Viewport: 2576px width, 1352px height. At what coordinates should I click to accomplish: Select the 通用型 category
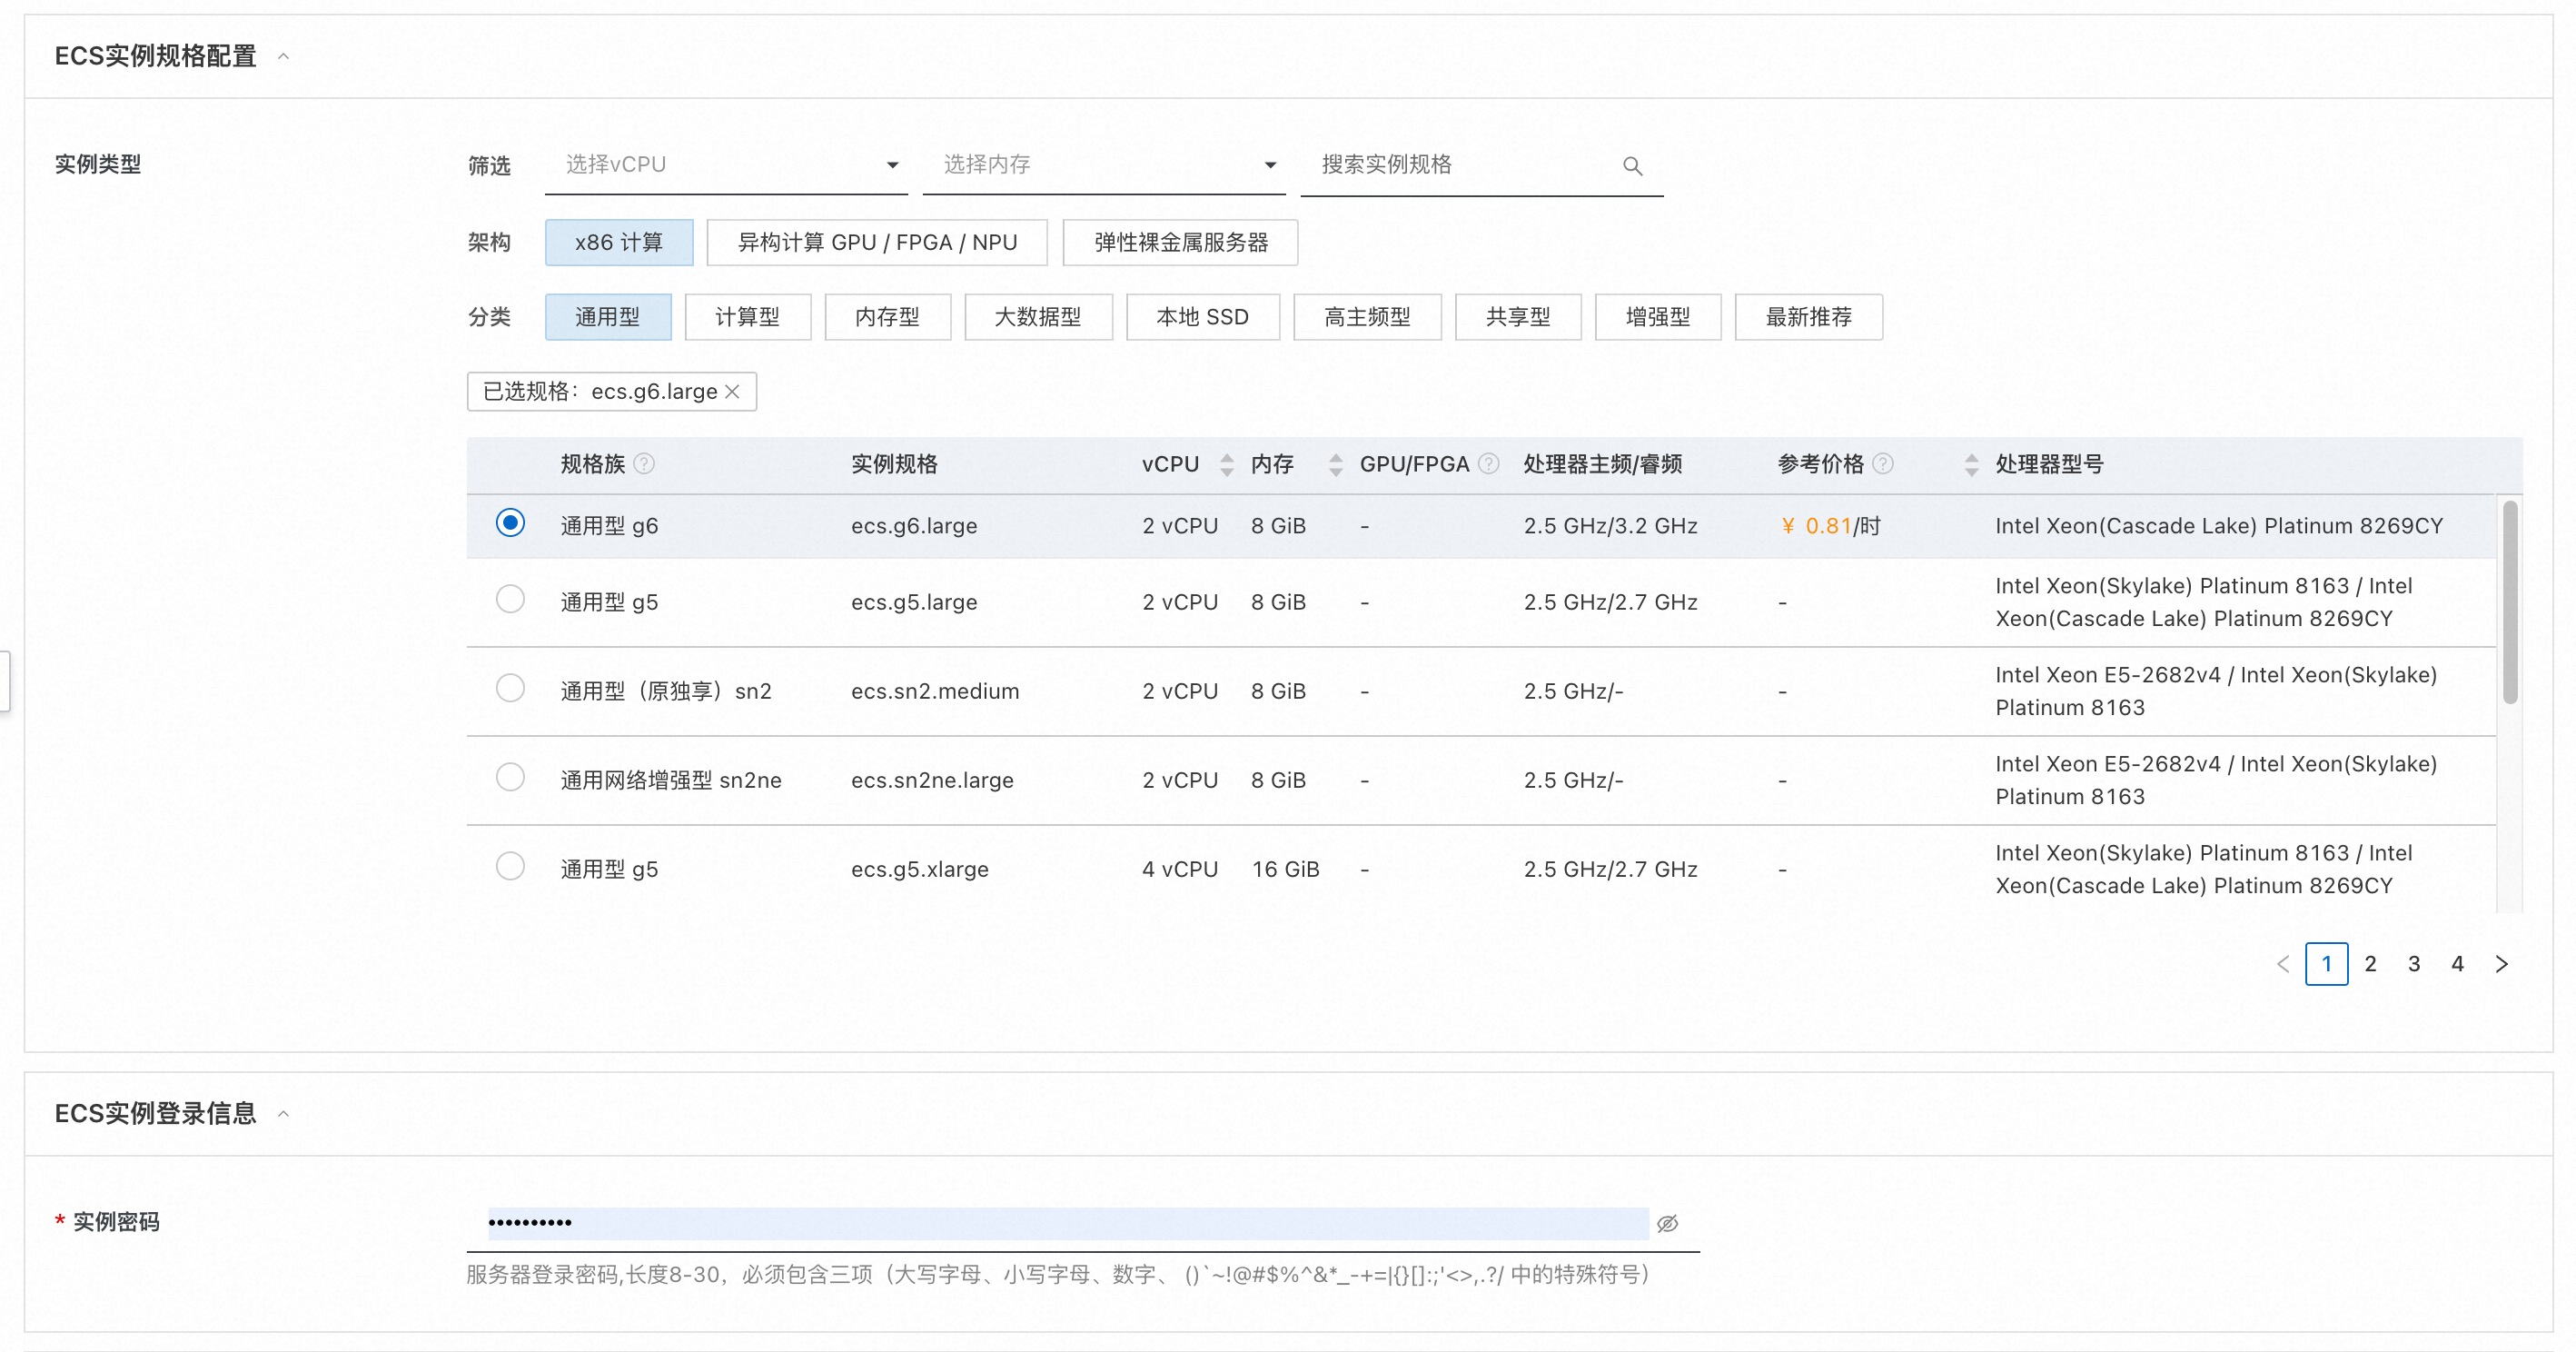point(608,317)
